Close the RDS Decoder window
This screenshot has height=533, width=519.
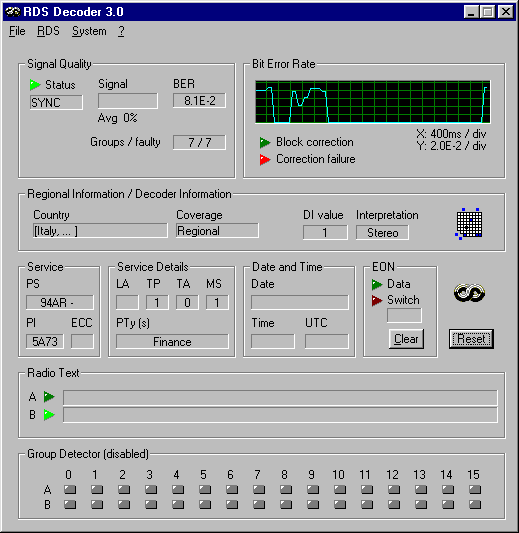tap(506, 12)
